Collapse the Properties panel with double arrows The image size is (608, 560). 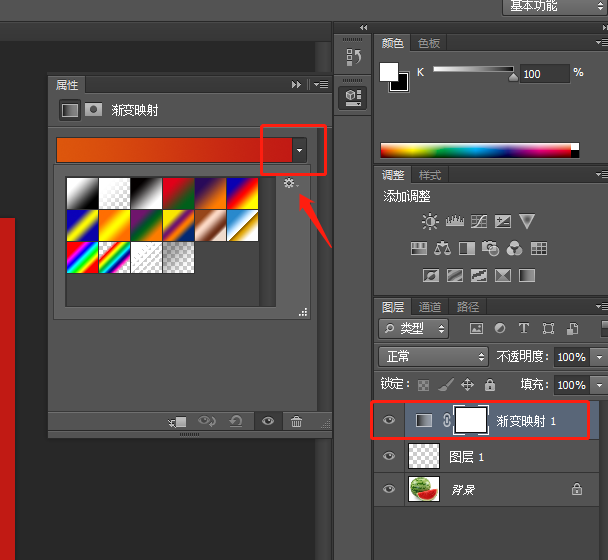tap(296, 84)
